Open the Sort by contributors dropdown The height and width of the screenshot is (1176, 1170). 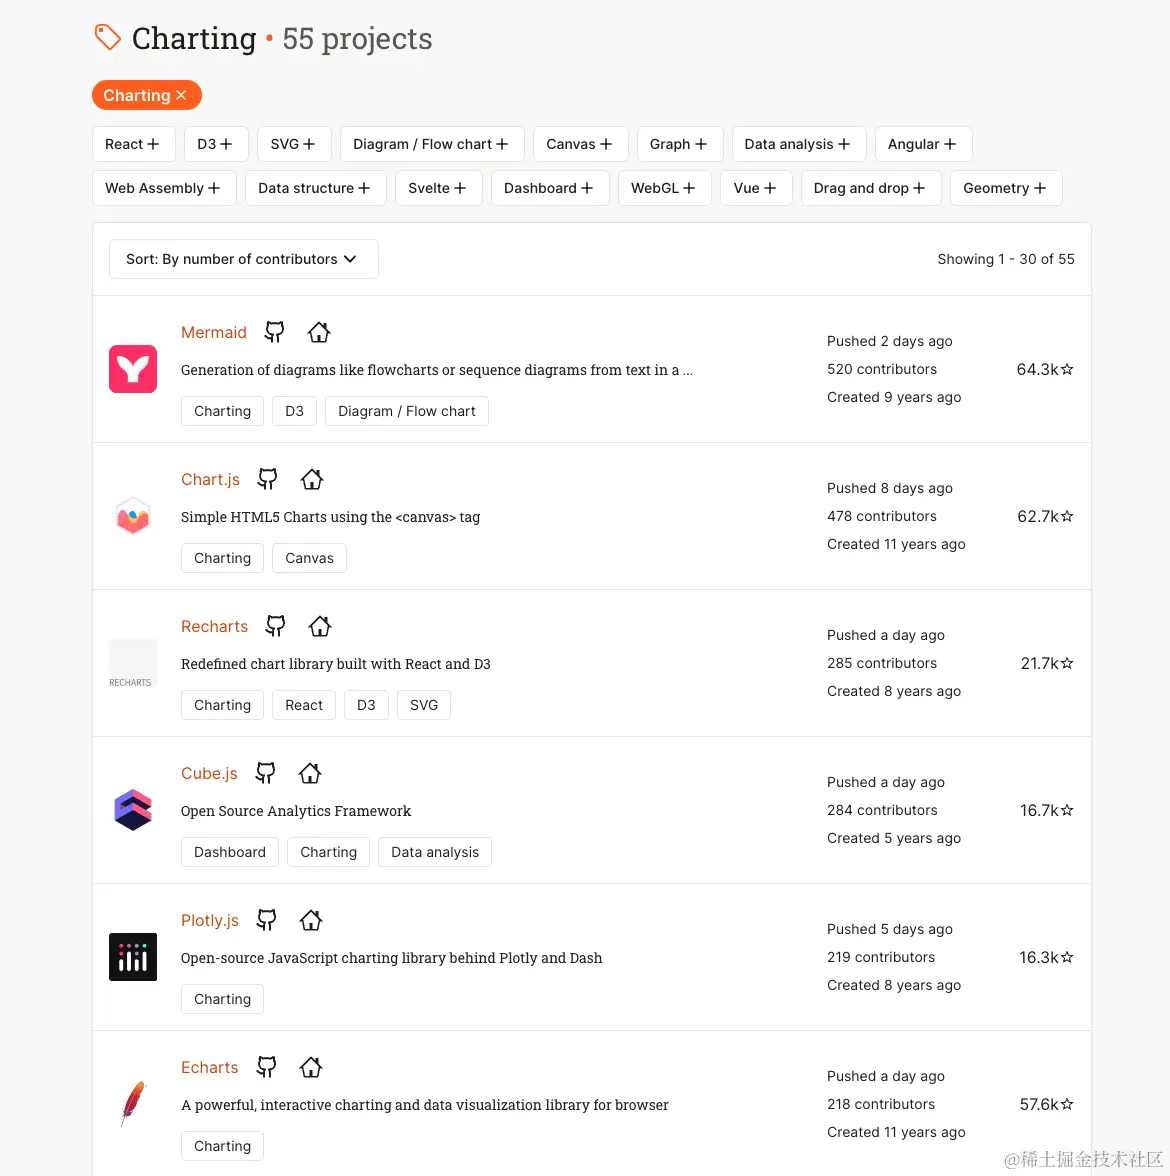click(243, 259)
